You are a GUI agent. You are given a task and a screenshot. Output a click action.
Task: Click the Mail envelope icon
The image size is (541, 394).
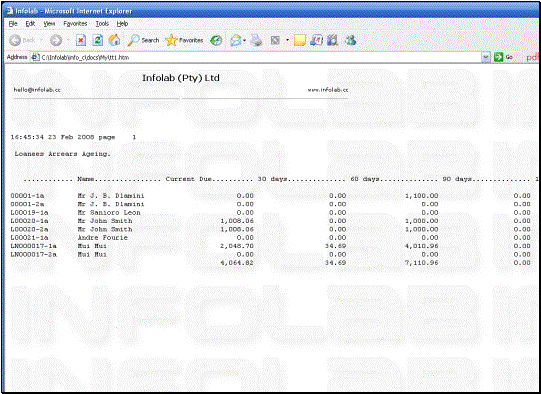pyautogui.click(x=236, y=40)
